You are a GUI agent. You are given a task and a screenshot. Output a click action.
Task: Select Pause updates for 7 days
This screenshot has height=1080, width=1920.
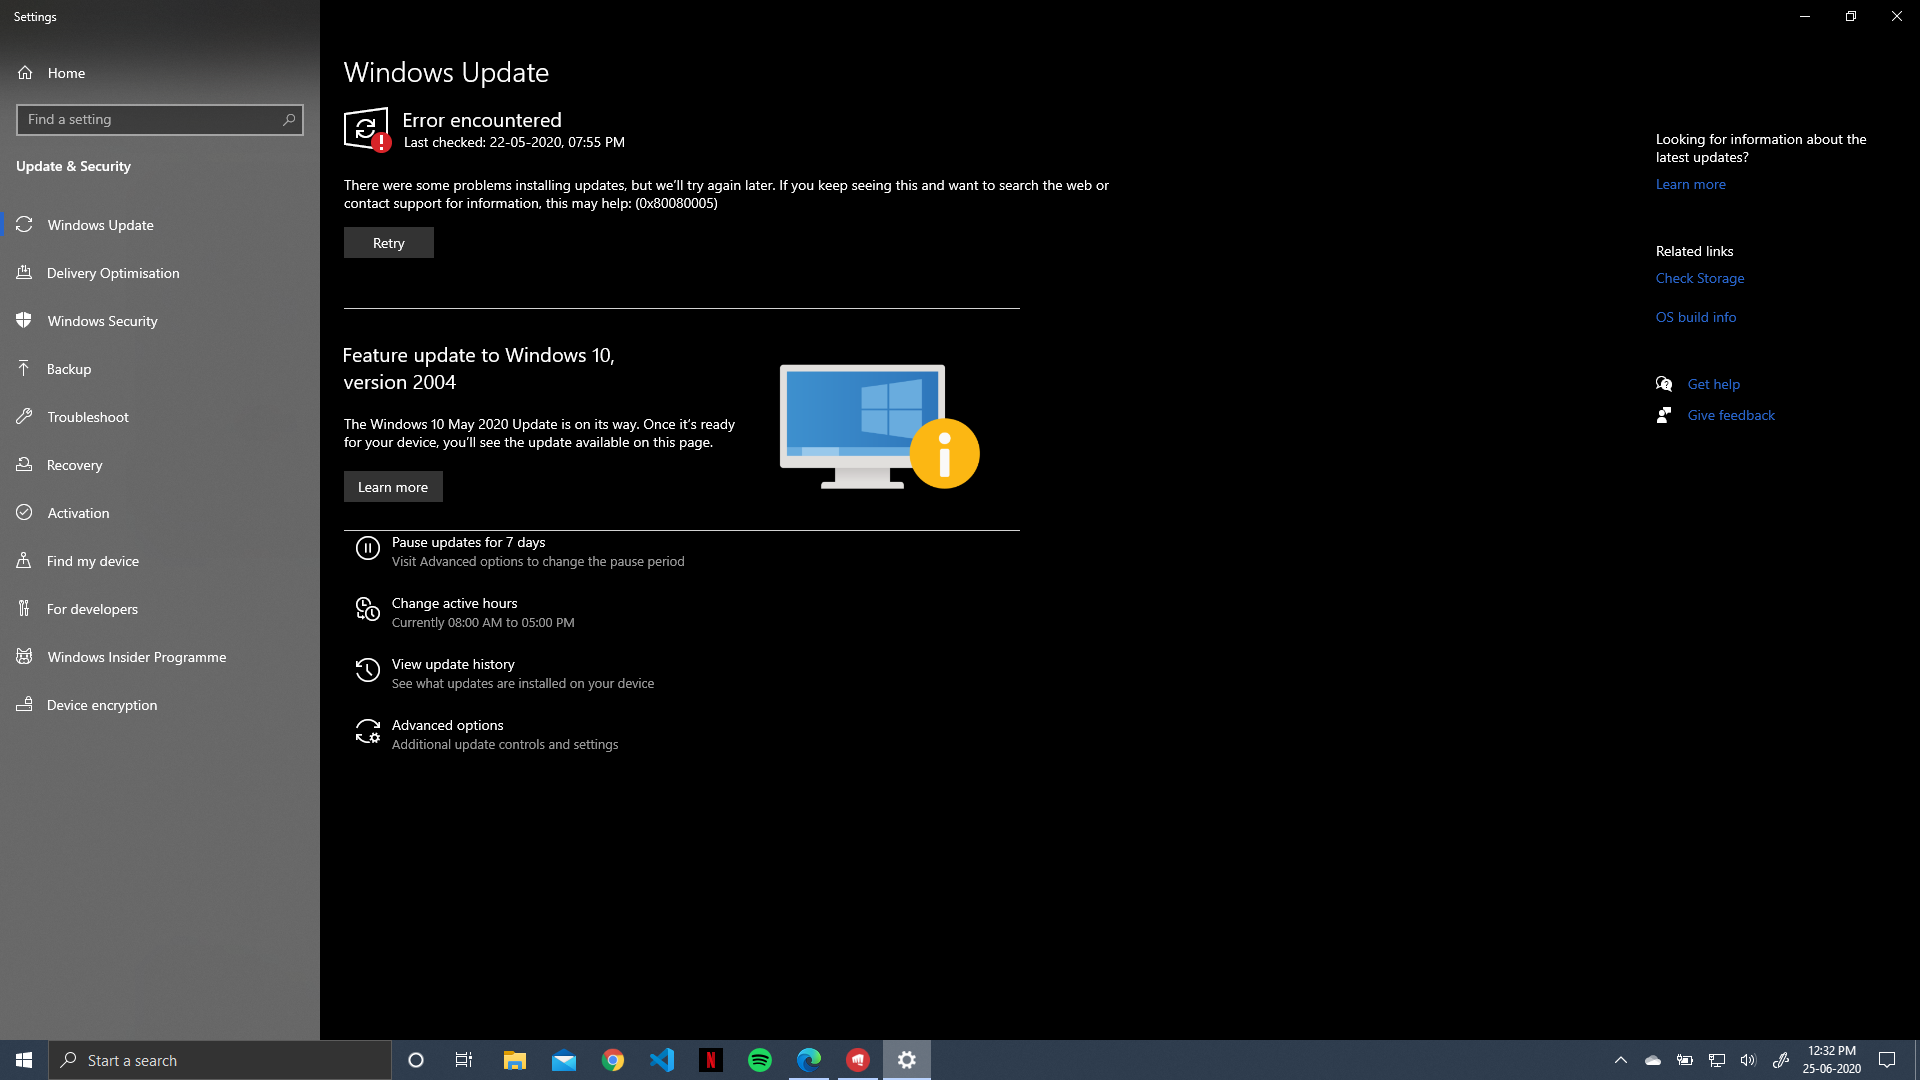point(520,552)
